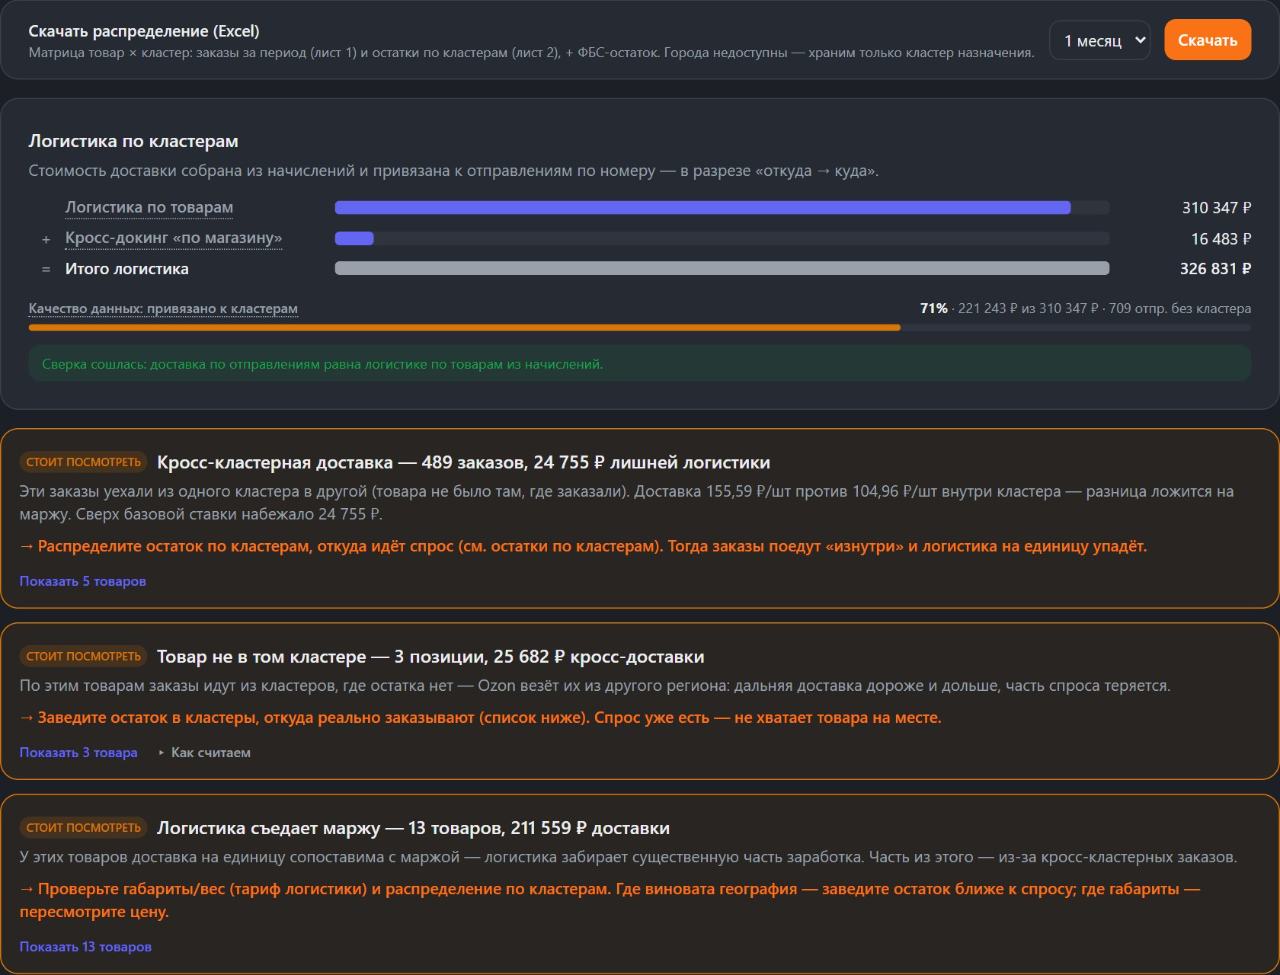Click the grey Итого логистика bar

722,268
